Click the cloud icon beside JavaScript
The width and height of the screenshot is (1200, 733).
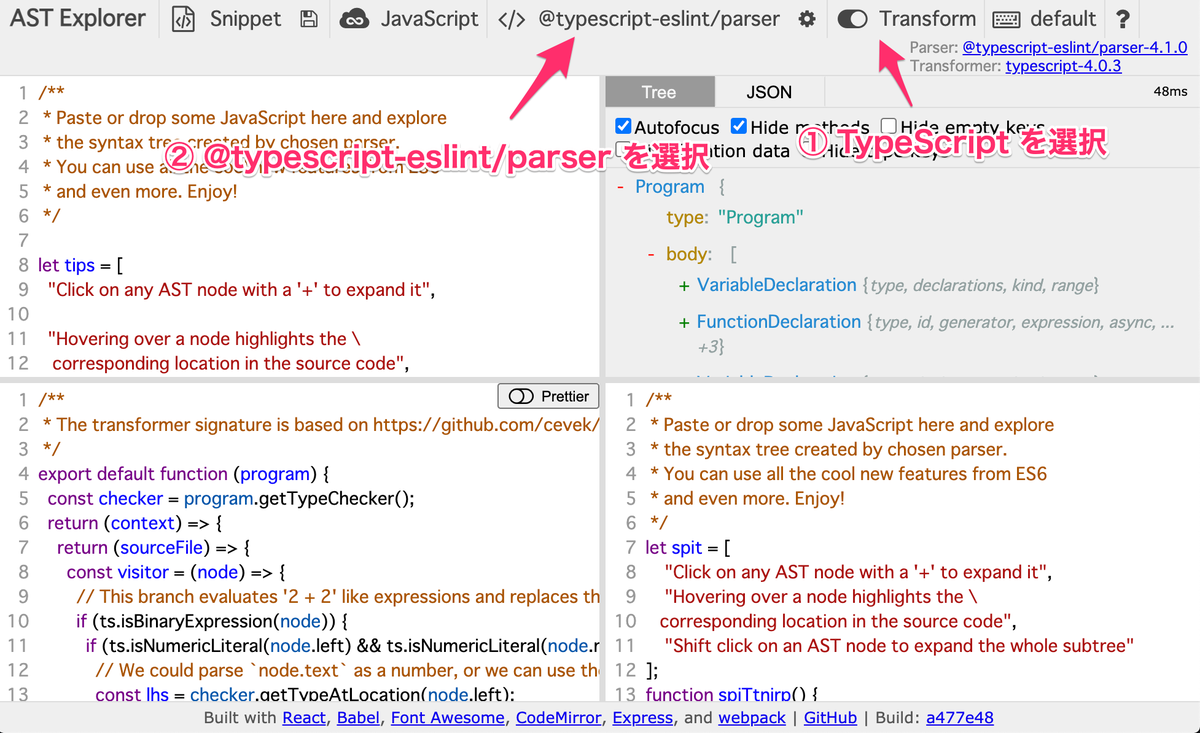click(354, 19)
